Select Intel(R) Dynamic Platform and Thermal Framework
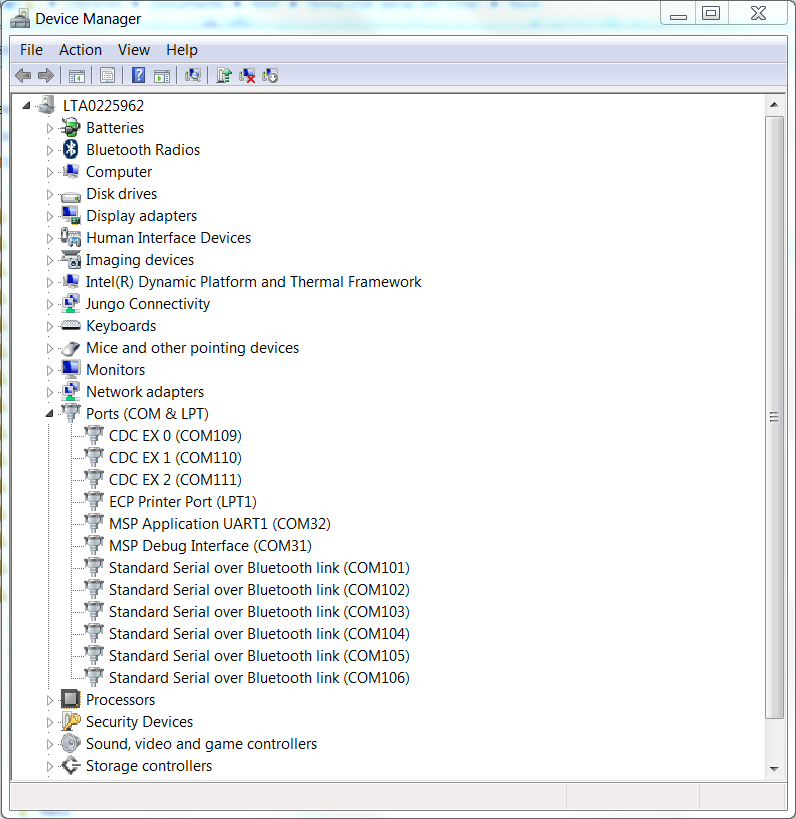 (x=253, y=282)
